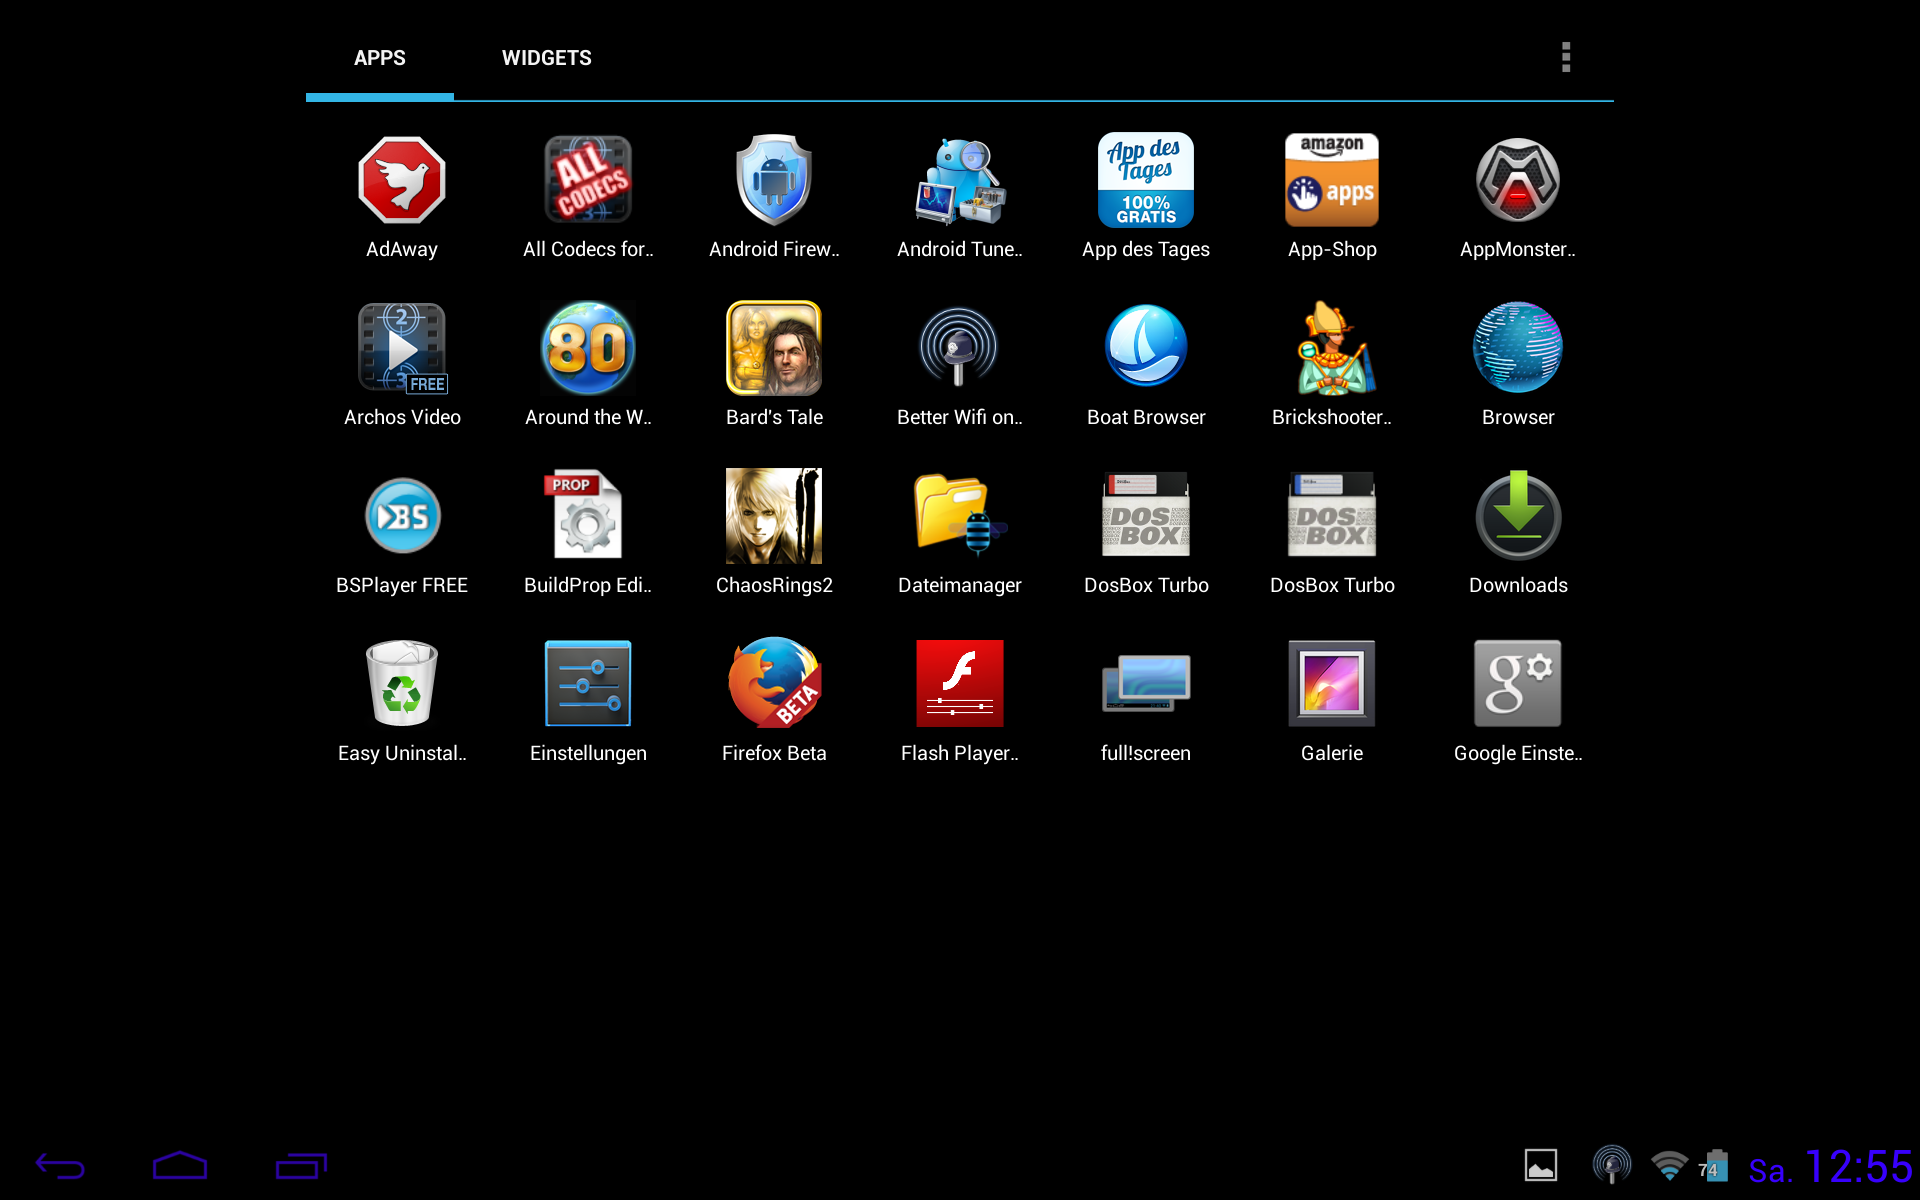Open Einstellungen settings app
The height and width of the screenshot is (1200, 1920).
click(588, 683)
